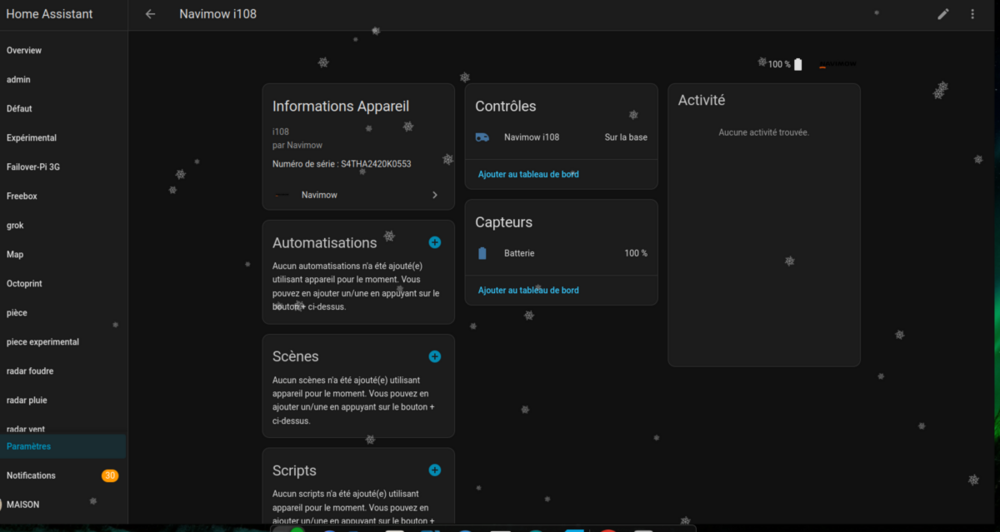Click the mower icon in the Contrôles card

(482, 137)
